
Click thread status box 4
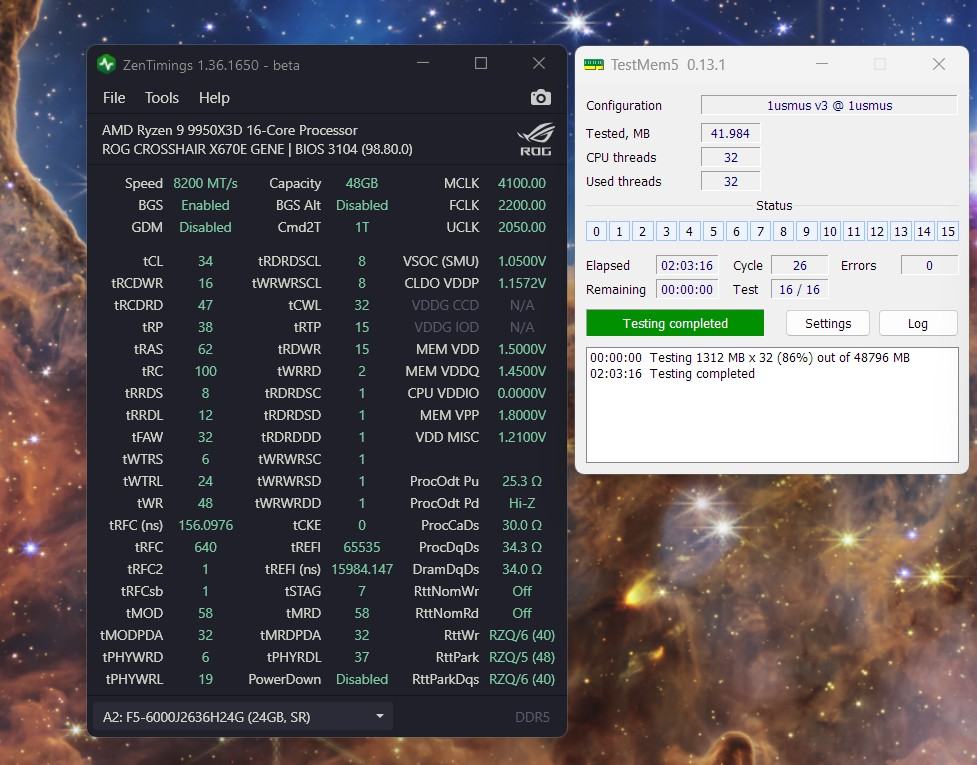click(689, 232)
